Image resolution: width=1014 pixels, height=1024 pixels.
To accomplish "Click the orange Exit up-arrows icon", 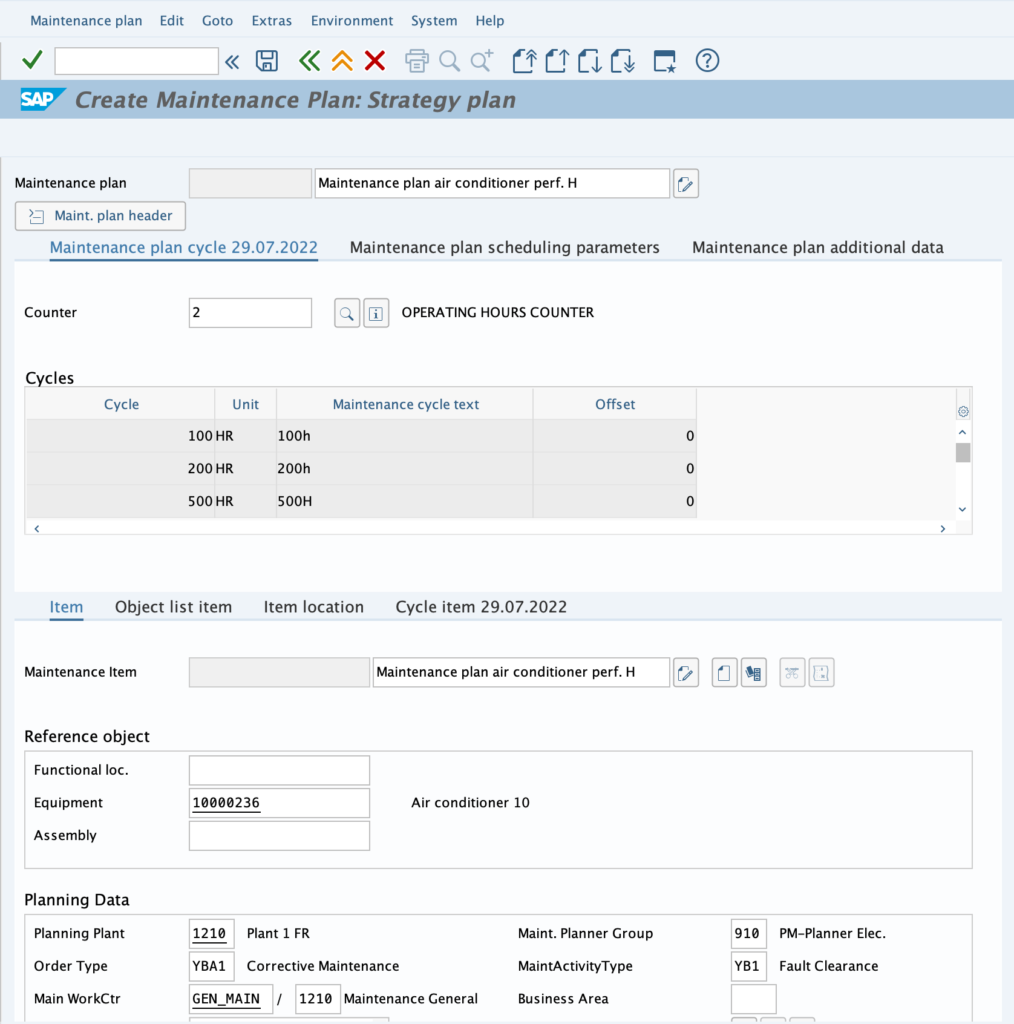I will [x=342, y=61].
